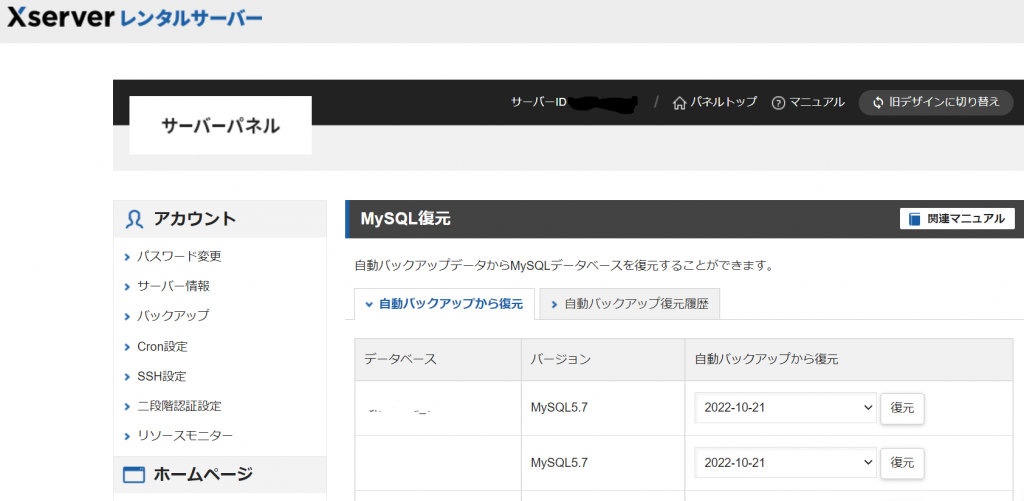Click the book icon in 関連マニュアル
Screen dimensions: 1024x501
[914, 219]
